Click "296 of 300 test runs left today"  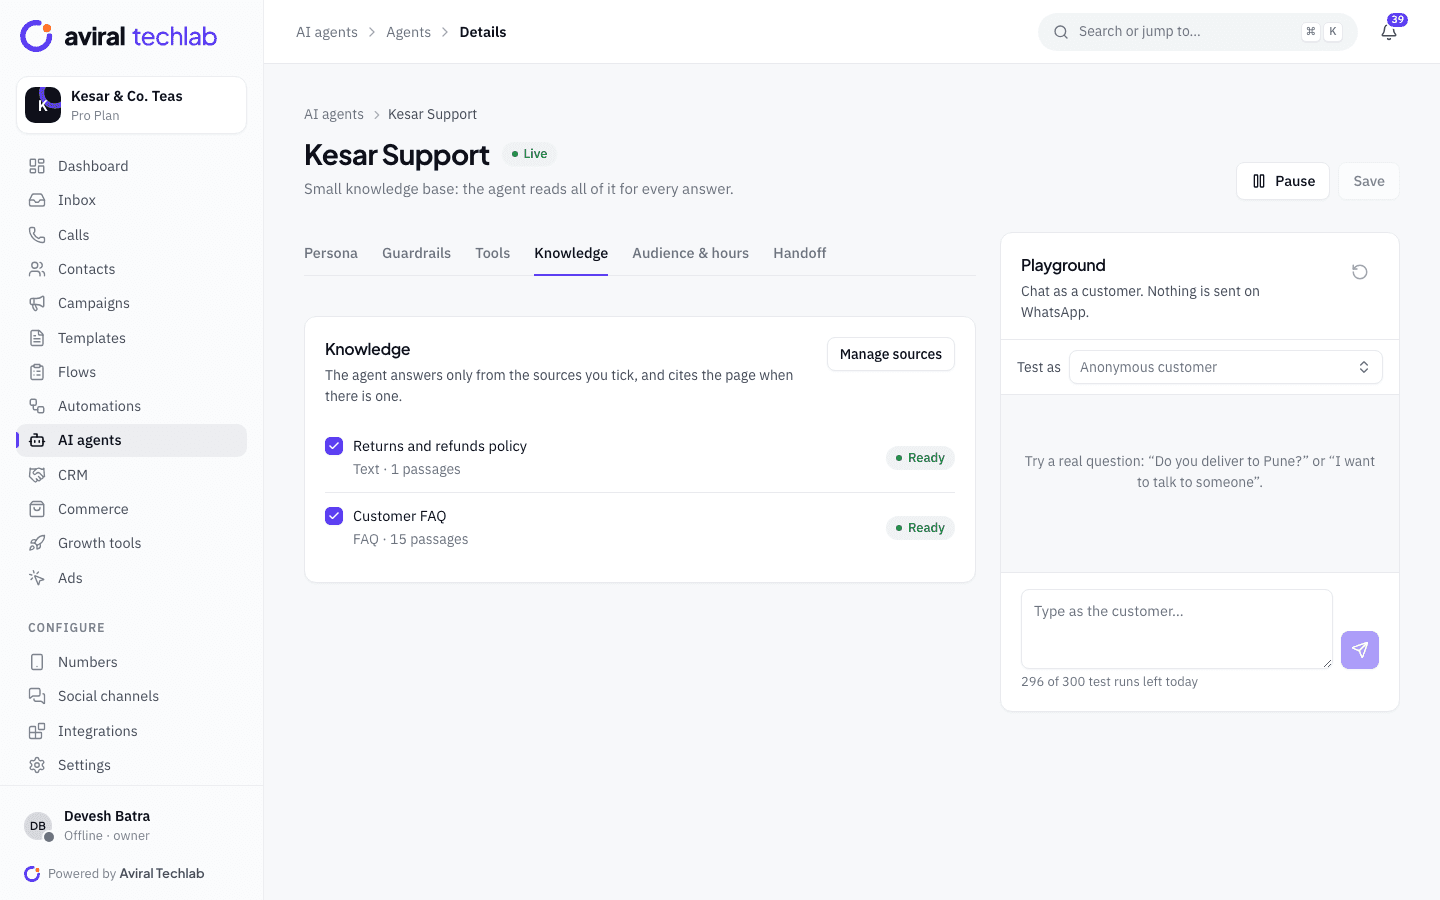pos(1109,682)
